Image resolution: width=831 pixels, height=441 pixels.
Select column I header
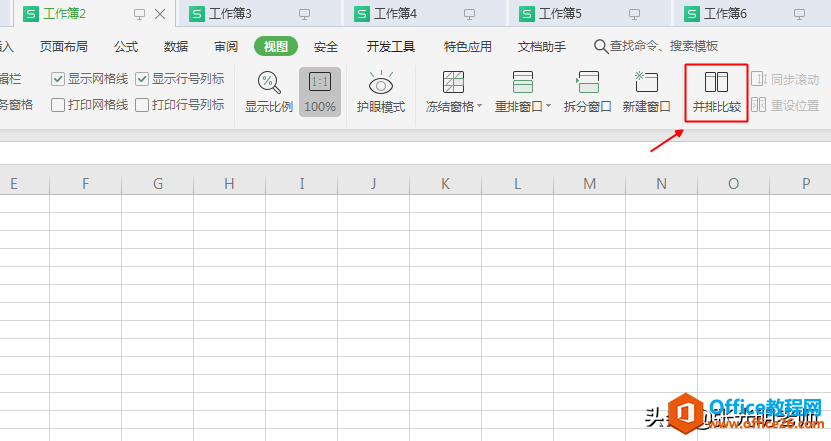[x=302, y=184]
